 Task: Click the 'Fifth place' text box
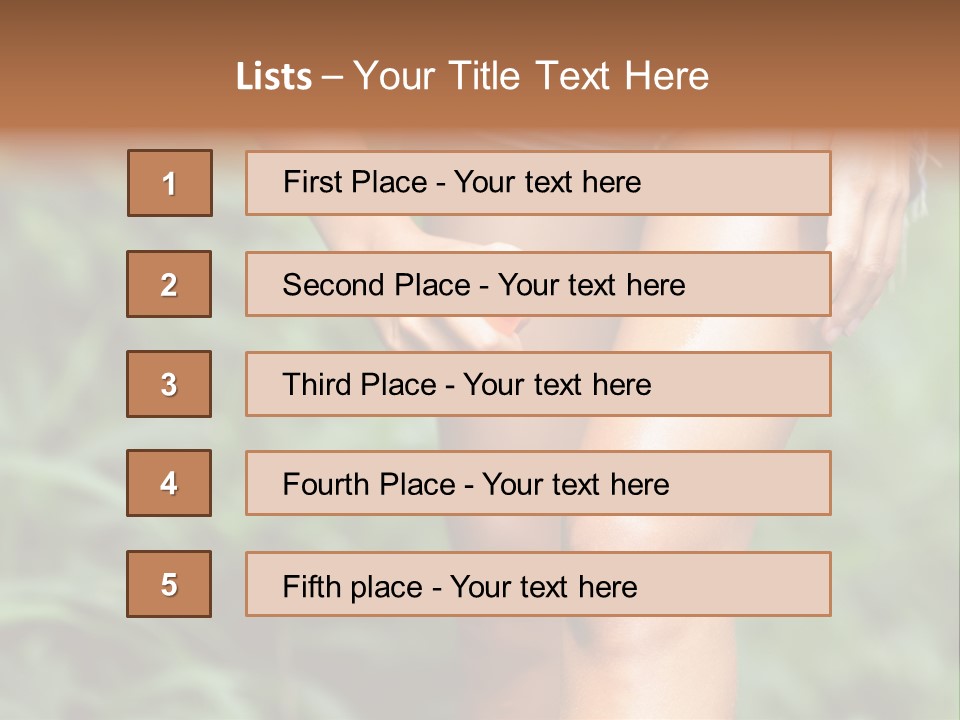point(538,584)
